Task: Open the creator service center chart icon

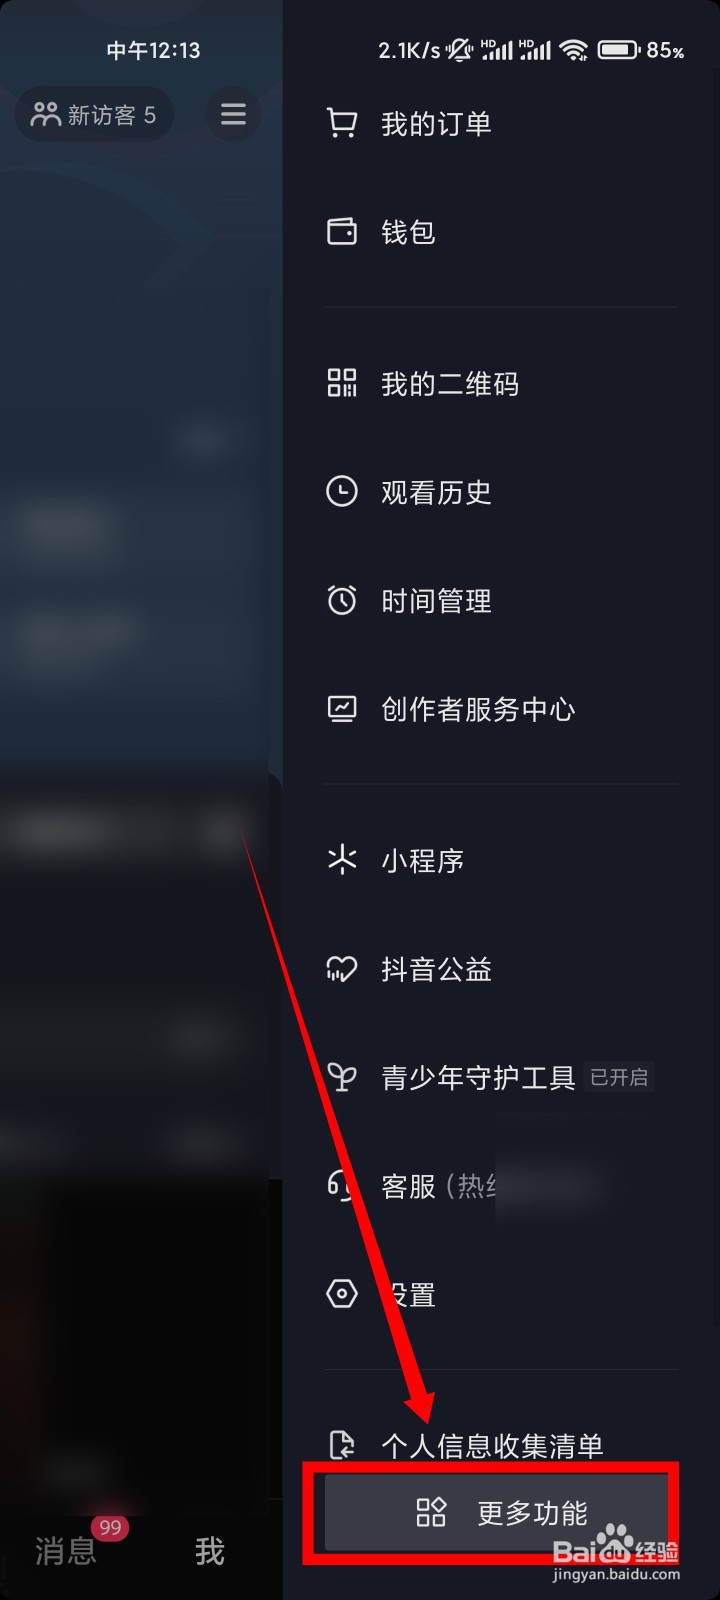Action: pos(342,709)
